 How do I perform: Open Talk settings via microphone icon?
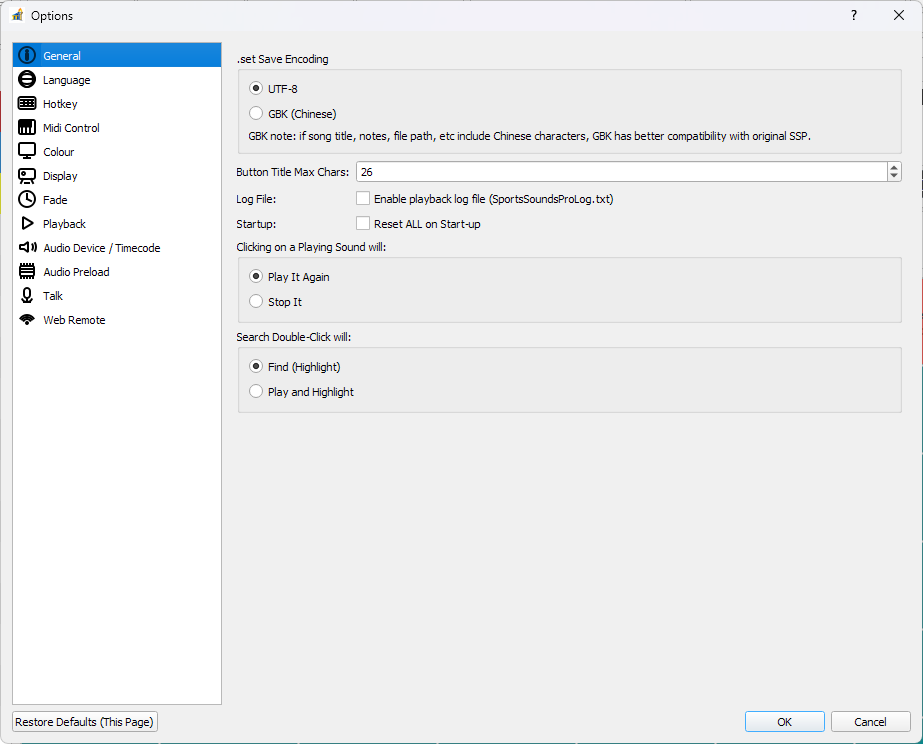pos(28,295)
